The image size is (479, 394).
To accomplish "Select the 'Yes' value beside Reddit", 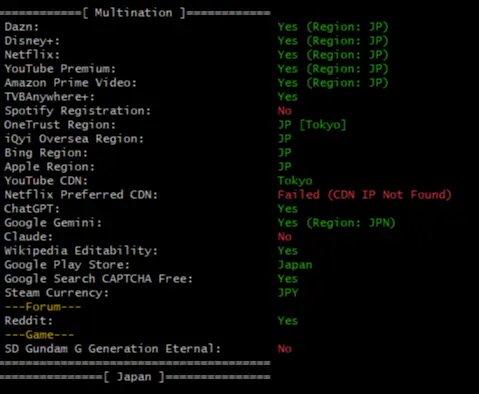I will (x=288, y=321).
